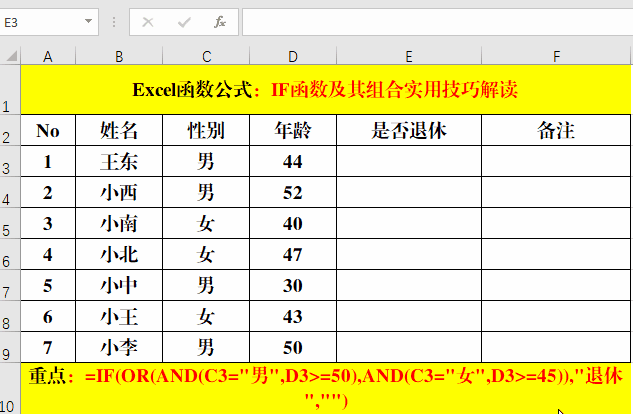Select row 7 header
This screenshot has height=414, width=633.
click(10, 285)
